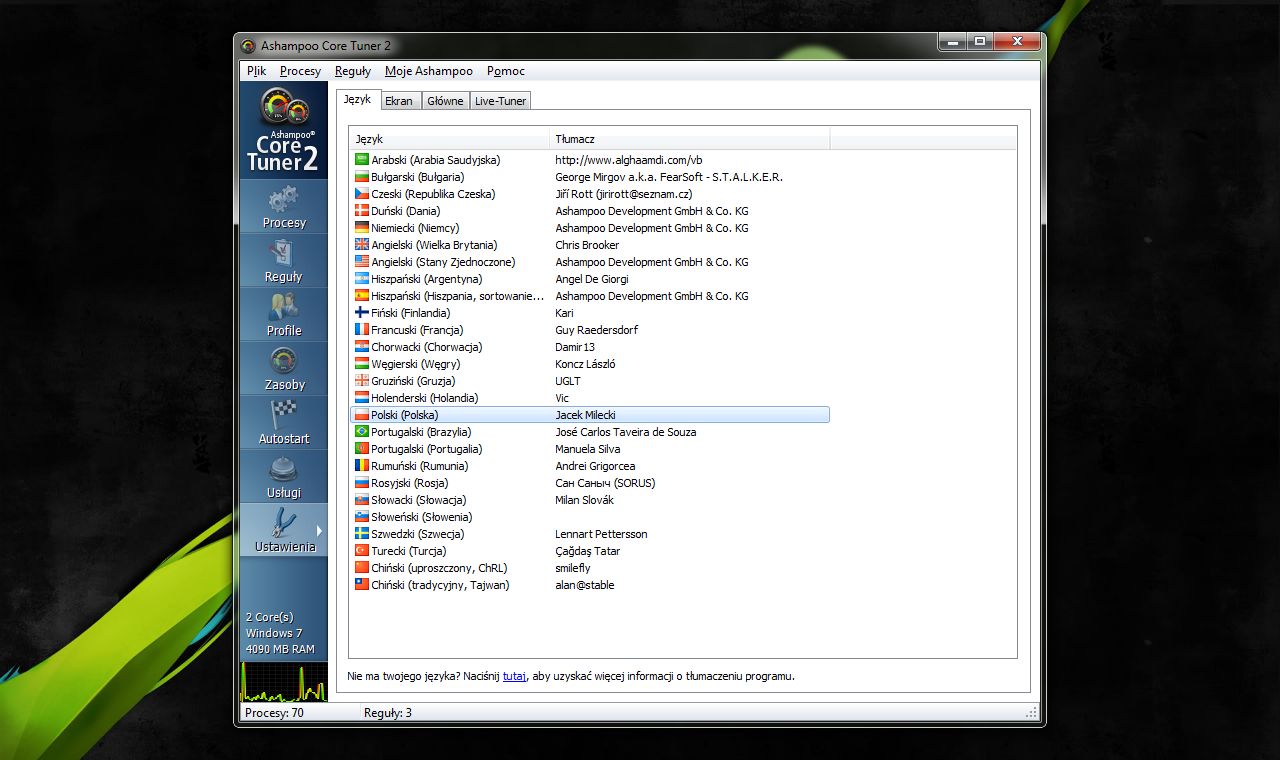Click the Georgian flag icon
Screen dimensions: 1280x760
pyautogui.click(x=362, y=381)
